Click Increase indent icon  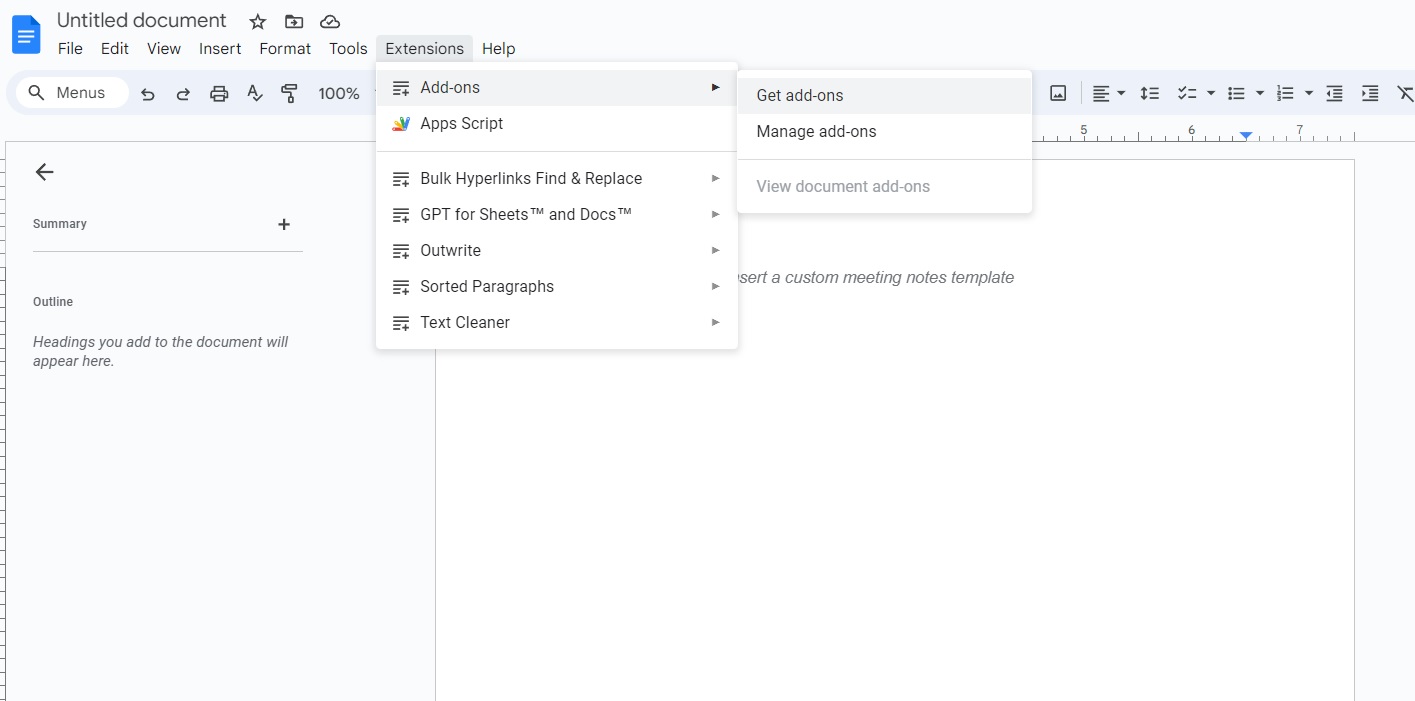[x=1370, y=93]
